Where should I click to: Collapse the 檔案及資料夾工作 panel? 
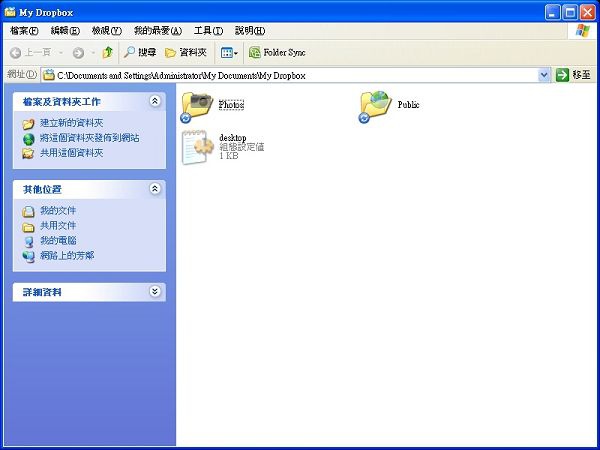coord(154,101)
